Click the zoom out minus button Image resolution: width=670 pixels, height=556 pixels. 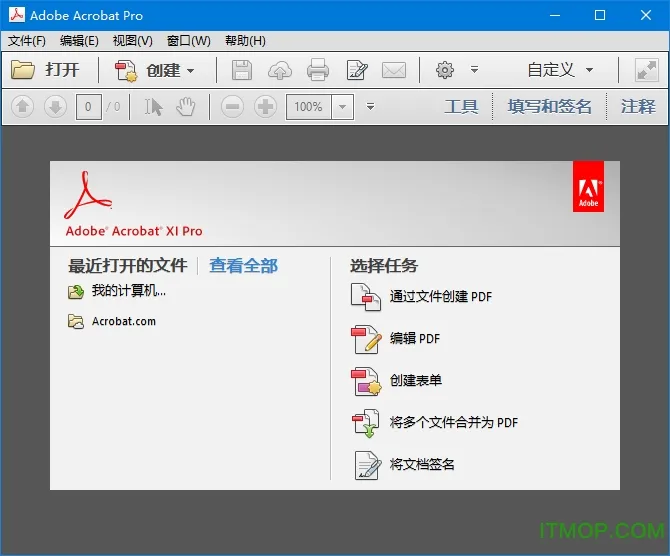232,106
